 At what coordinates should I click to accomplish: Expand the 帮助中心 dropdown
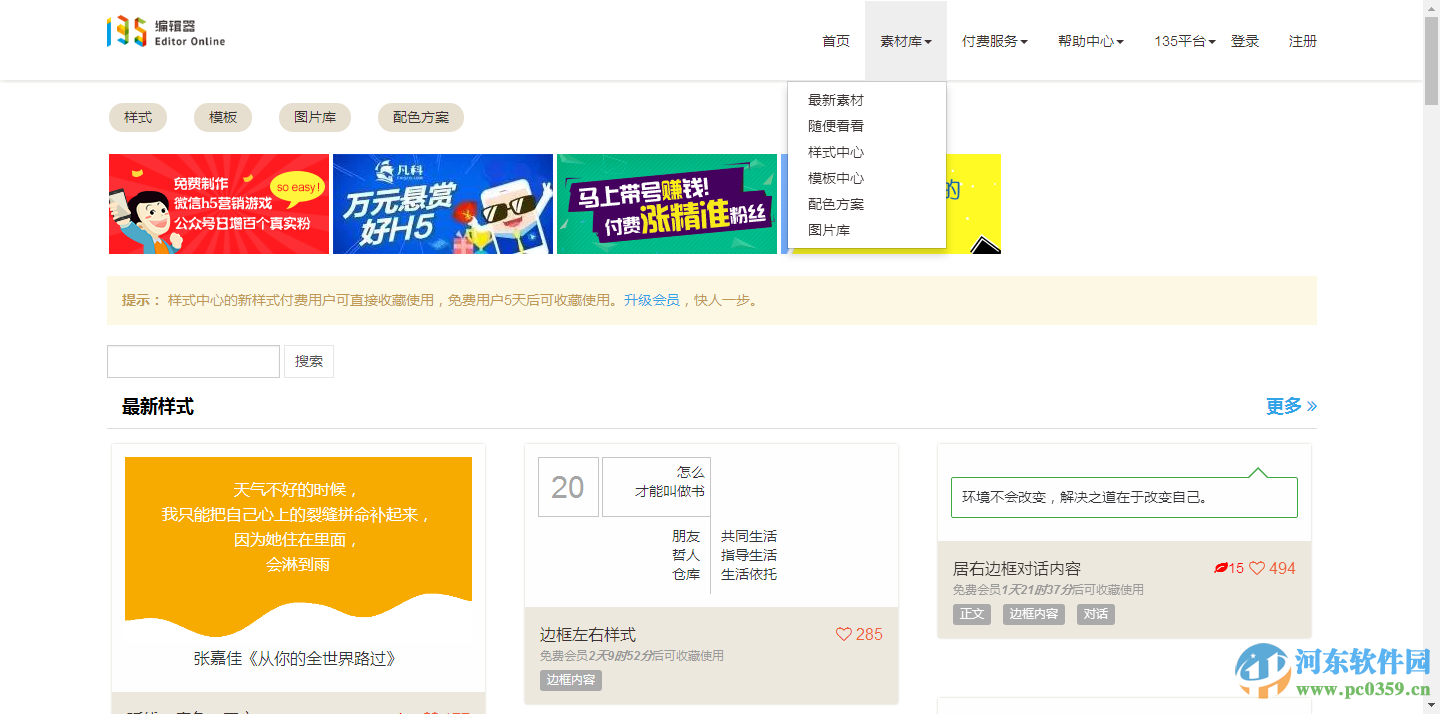tap(1091, 41)
